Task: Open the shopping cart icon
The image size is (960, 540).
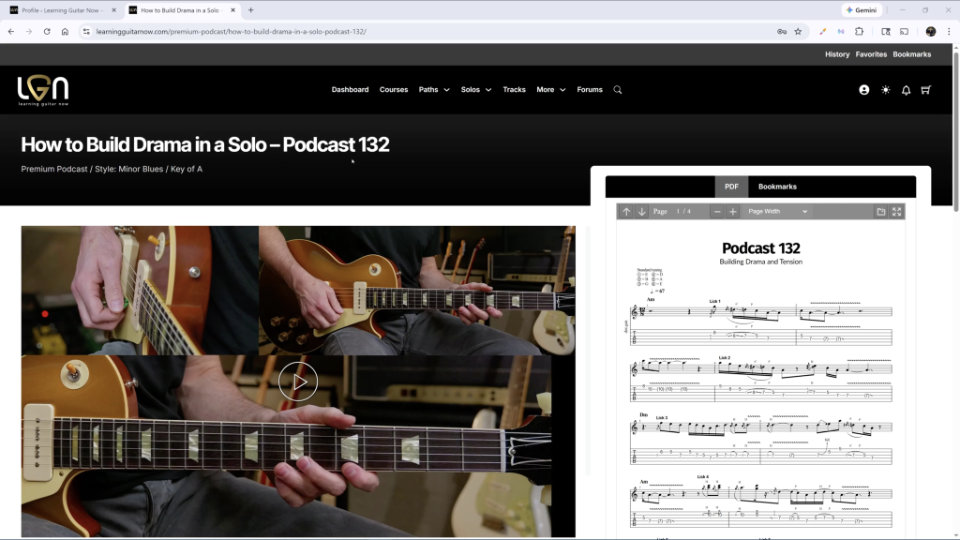Action: pyautogui.click(x=925, y=90)
